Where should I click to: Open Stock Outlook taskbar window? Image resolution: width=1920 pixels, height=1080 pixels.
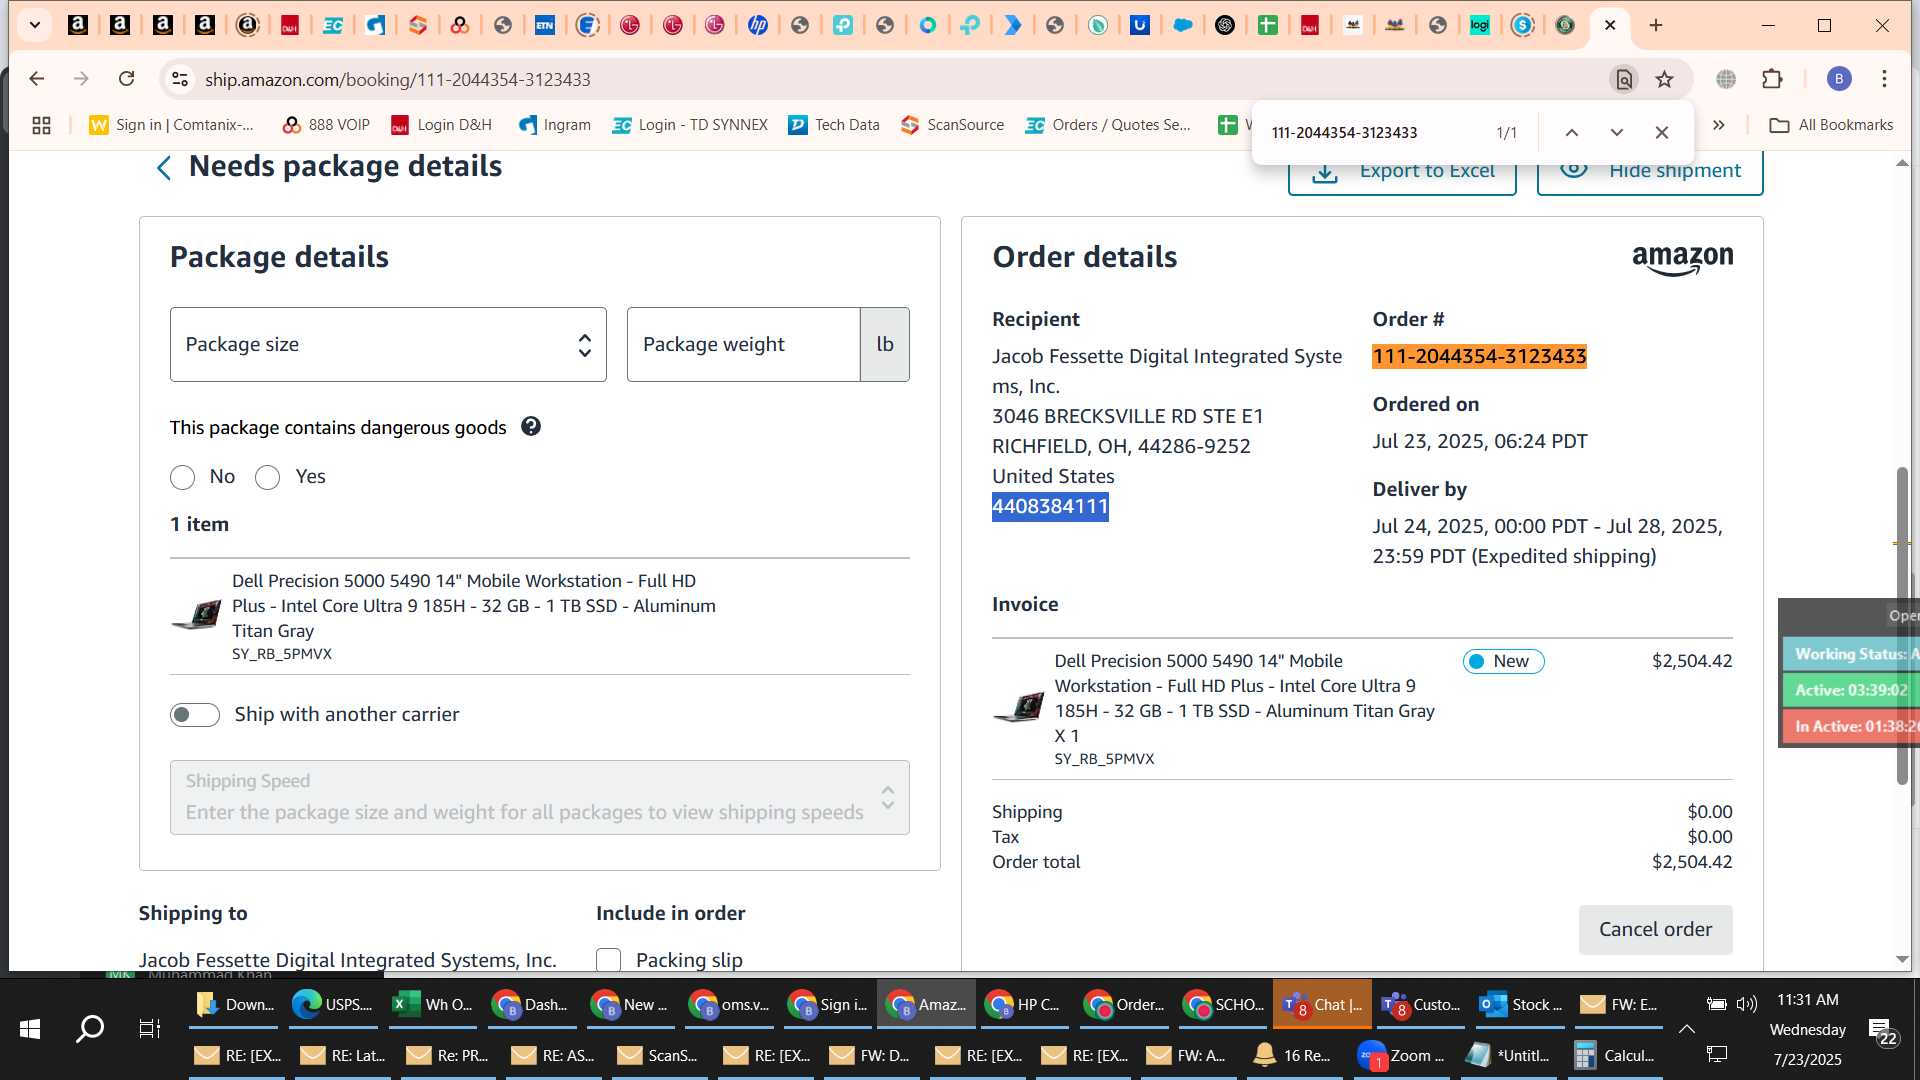(x=1519, y=1004)
